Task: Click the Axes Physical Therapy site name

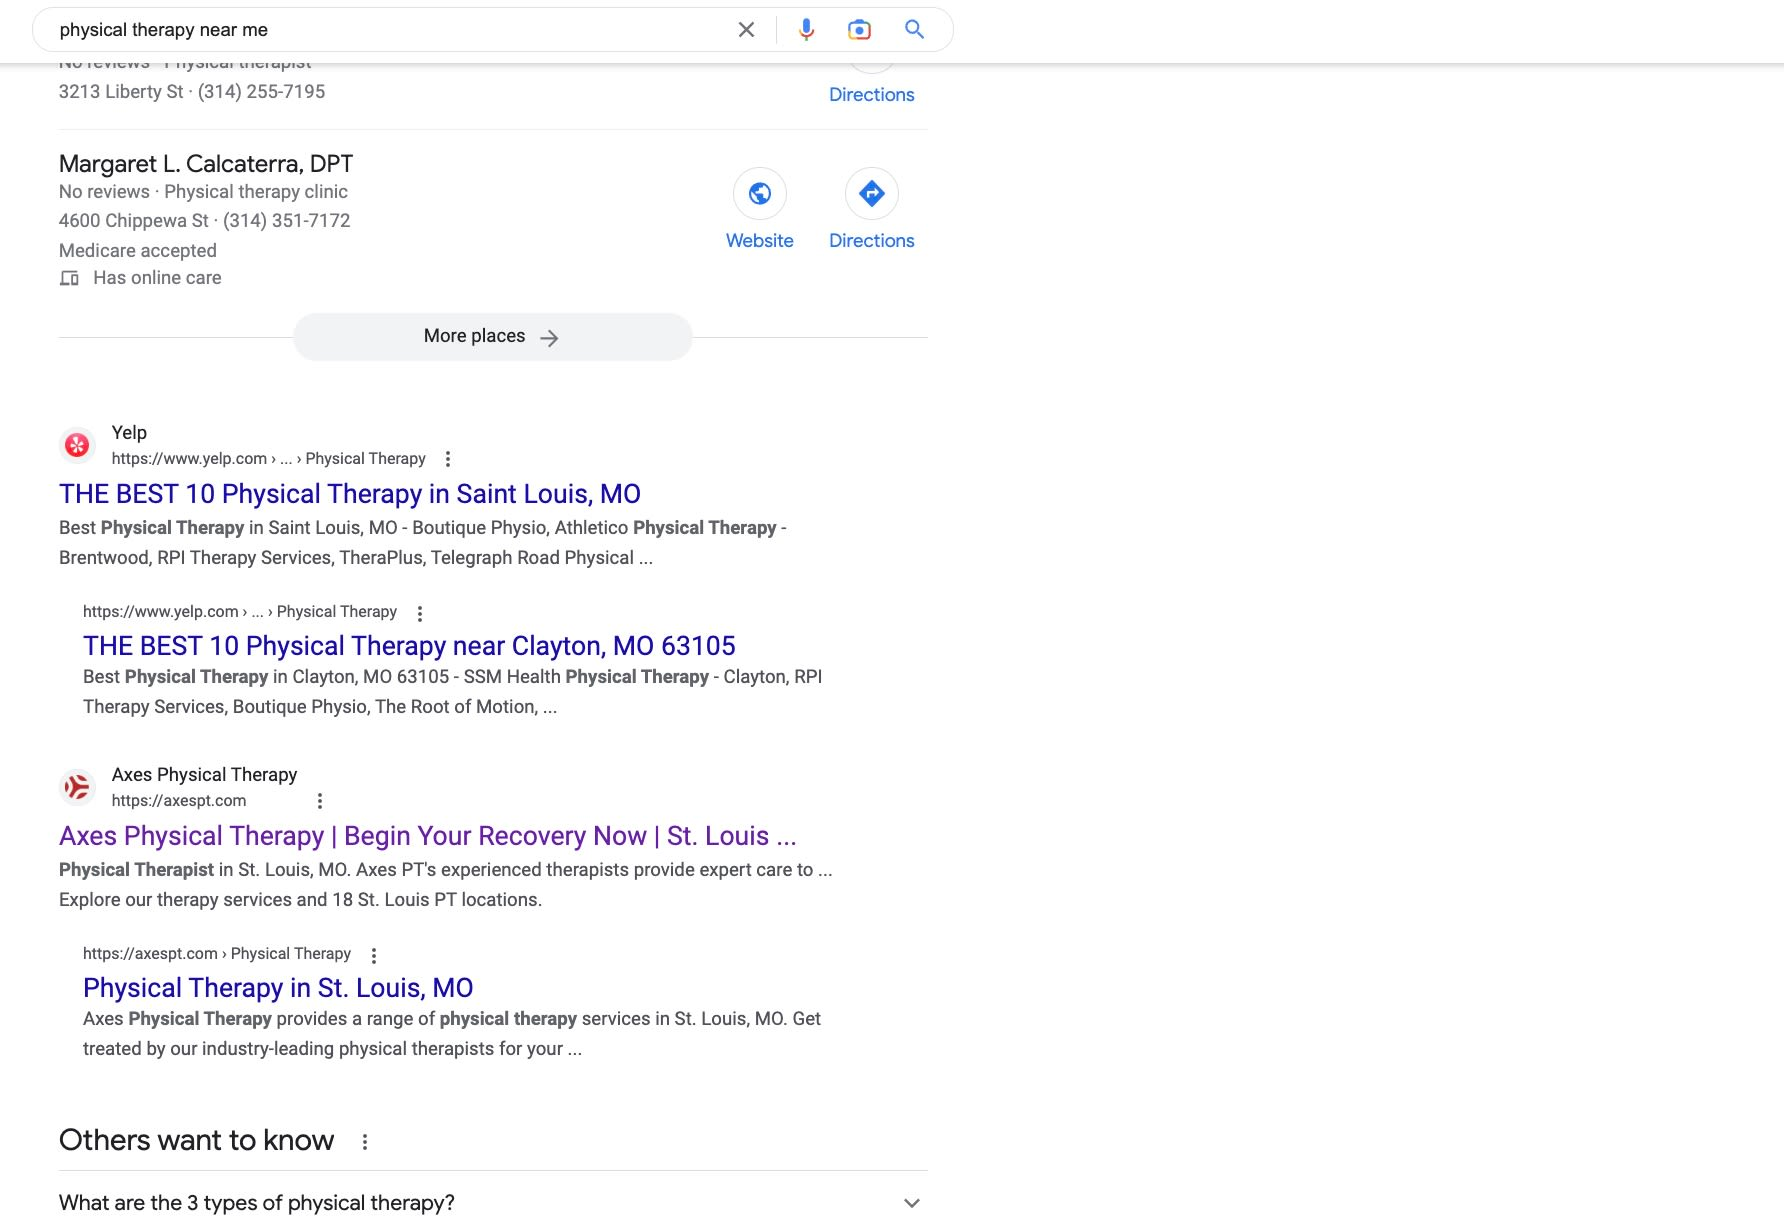Action: 204,775
